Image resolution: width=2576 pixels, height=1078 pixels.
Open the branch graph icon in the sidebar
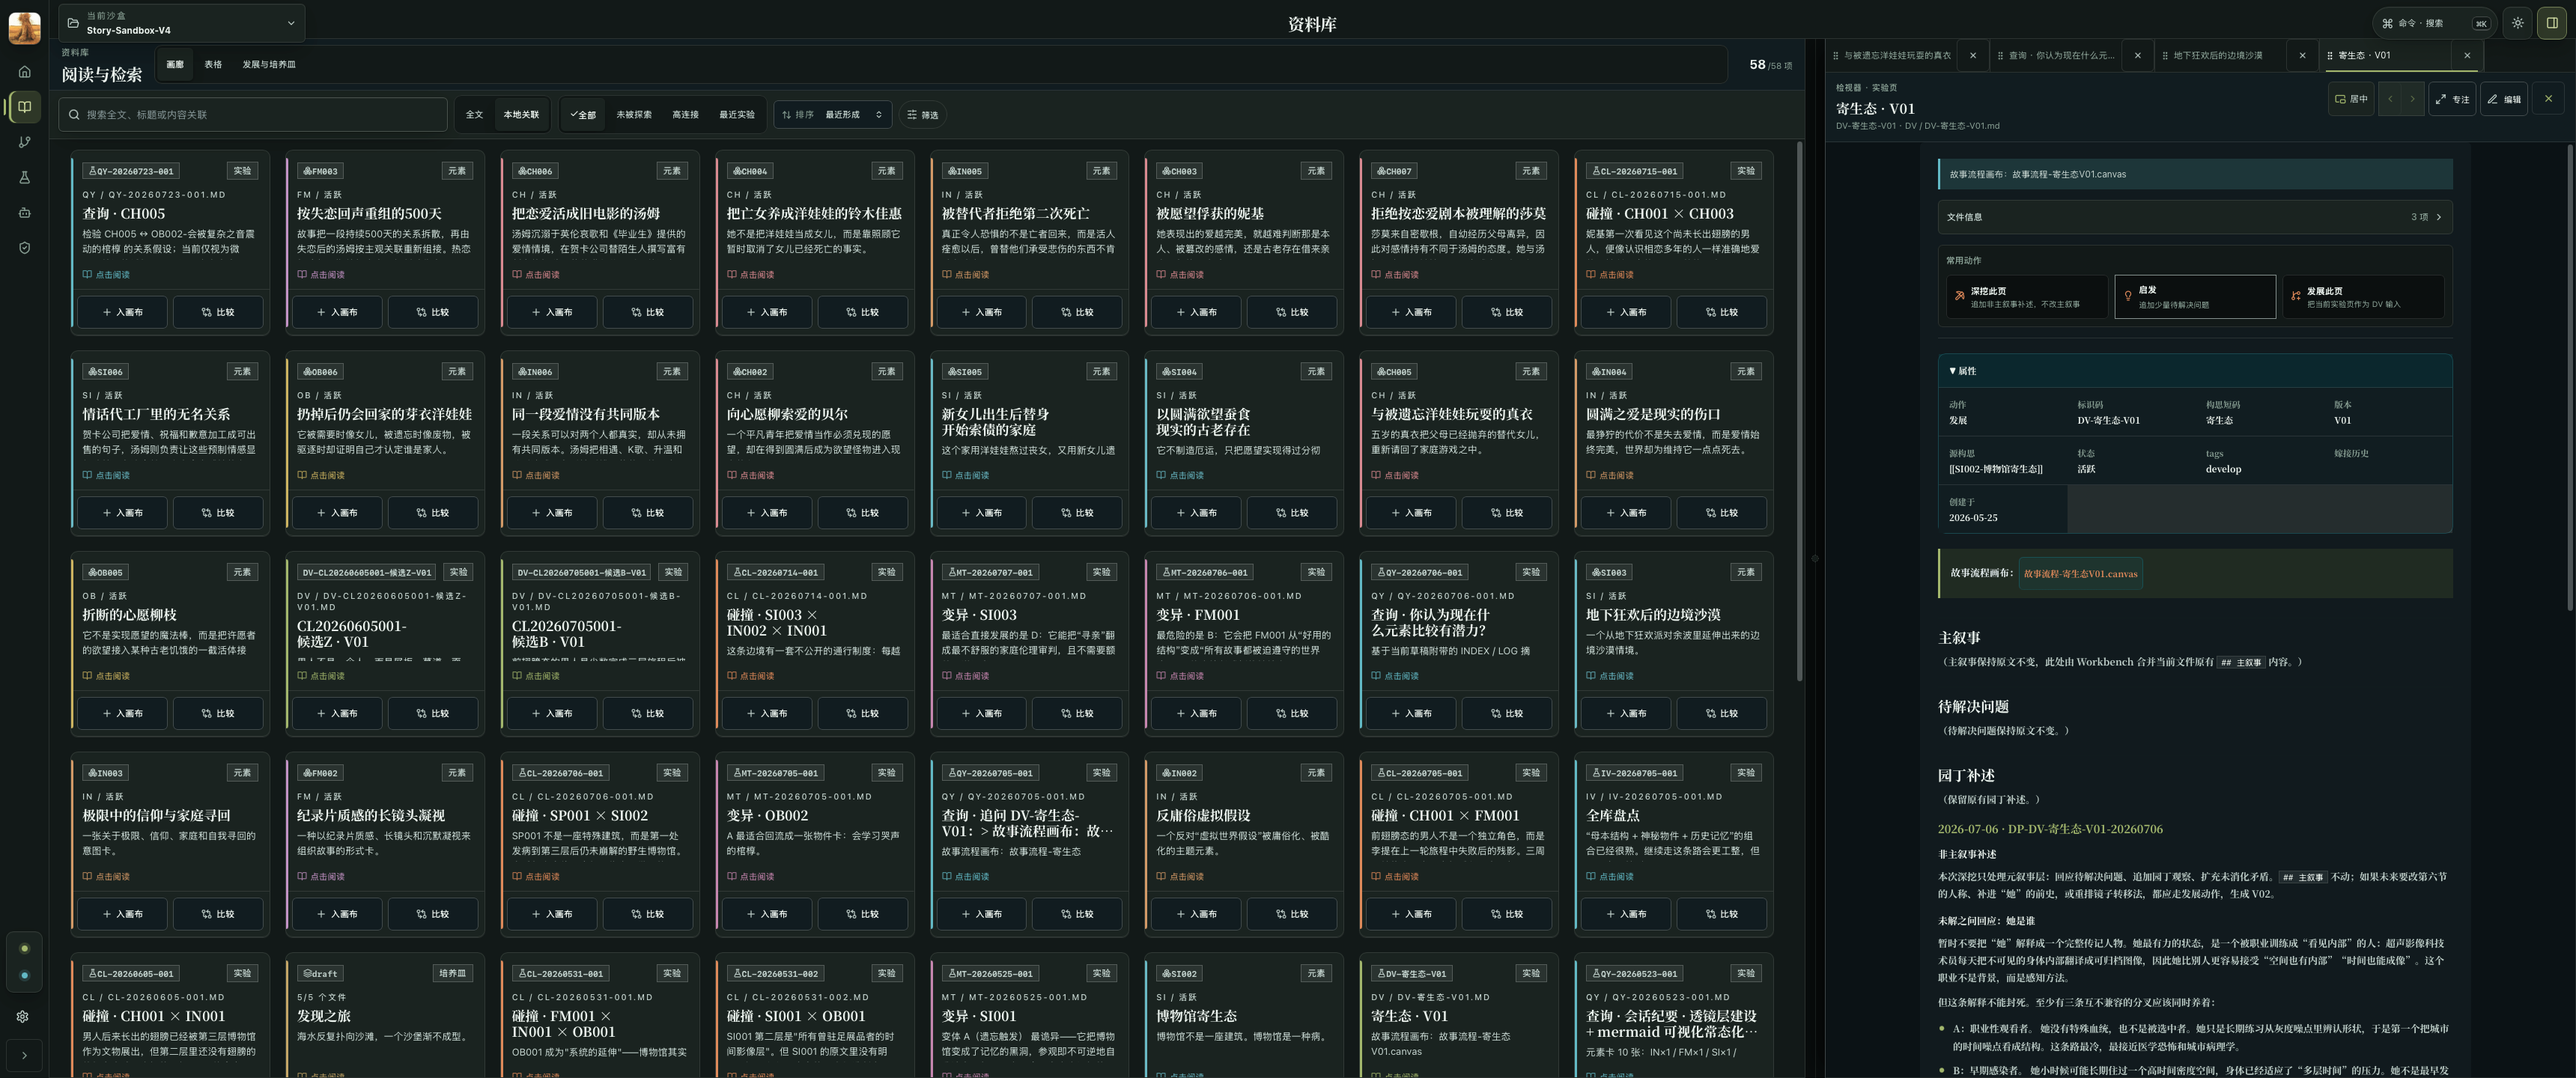pos(24,142)
